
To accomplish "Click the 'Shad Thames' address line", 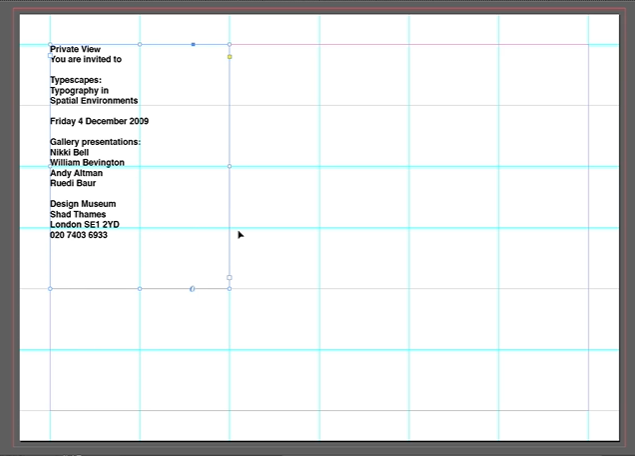I will 78,215.
